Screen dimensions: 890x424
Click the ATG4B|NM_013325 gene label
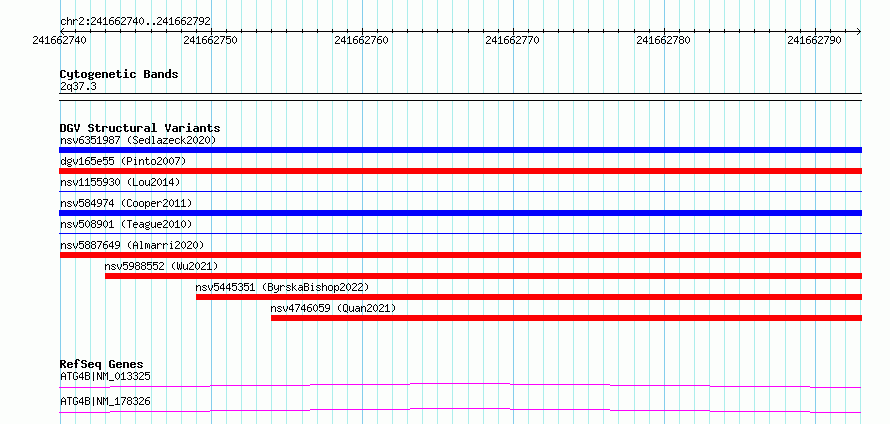(x=105, y=376)
